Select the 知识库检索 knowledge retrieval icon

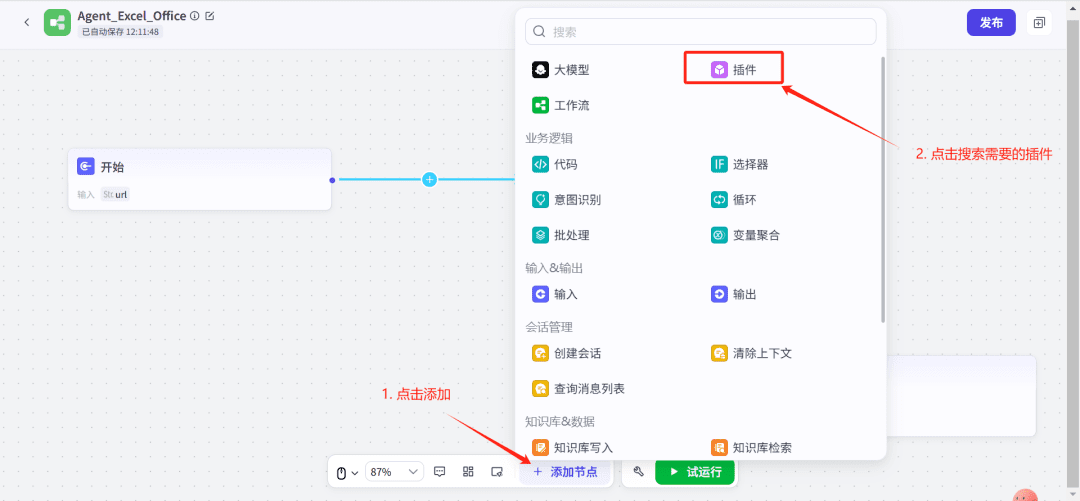[x=719, y=447]
